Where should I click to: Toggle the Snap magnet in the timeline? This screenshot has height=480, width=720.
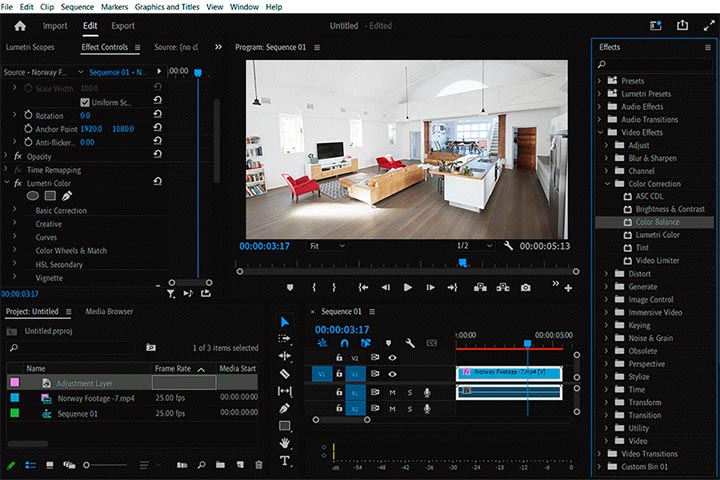pos(345,343)
